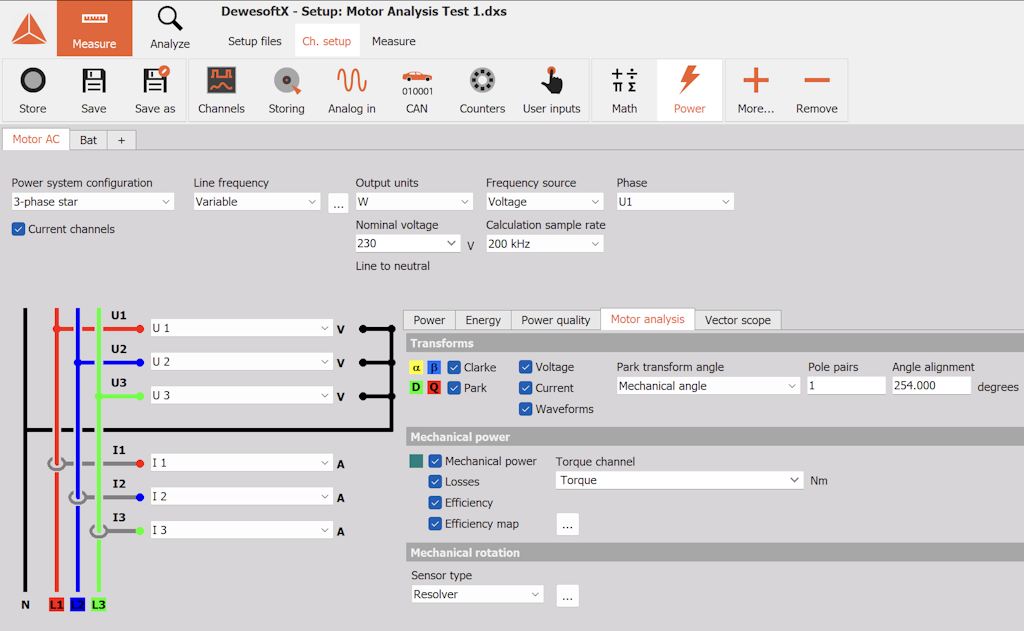The image size is (1024, 631).
Task: Open Line frequency Variable dropdown
Action: coord(256,202)
